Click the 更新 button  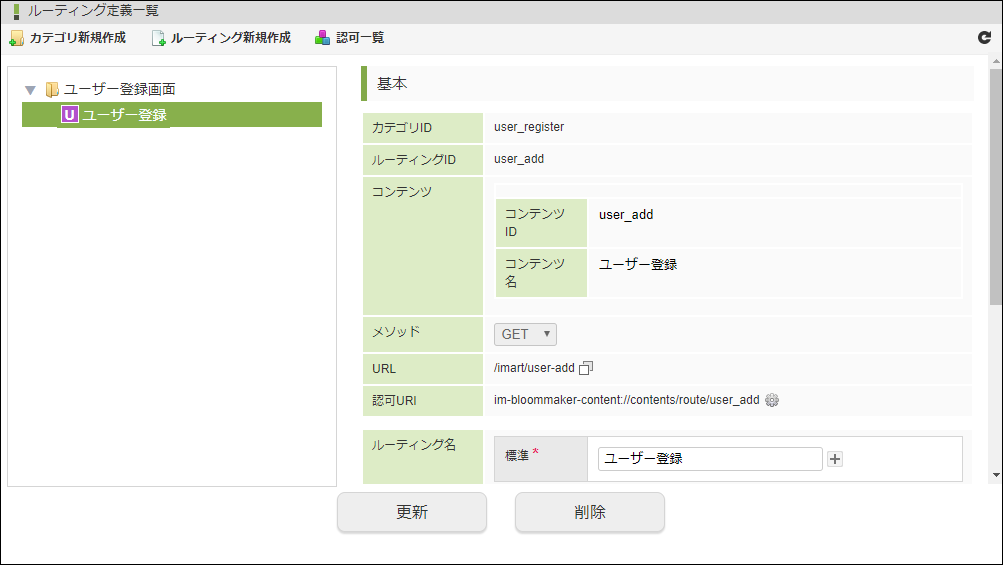pos(412,512)
